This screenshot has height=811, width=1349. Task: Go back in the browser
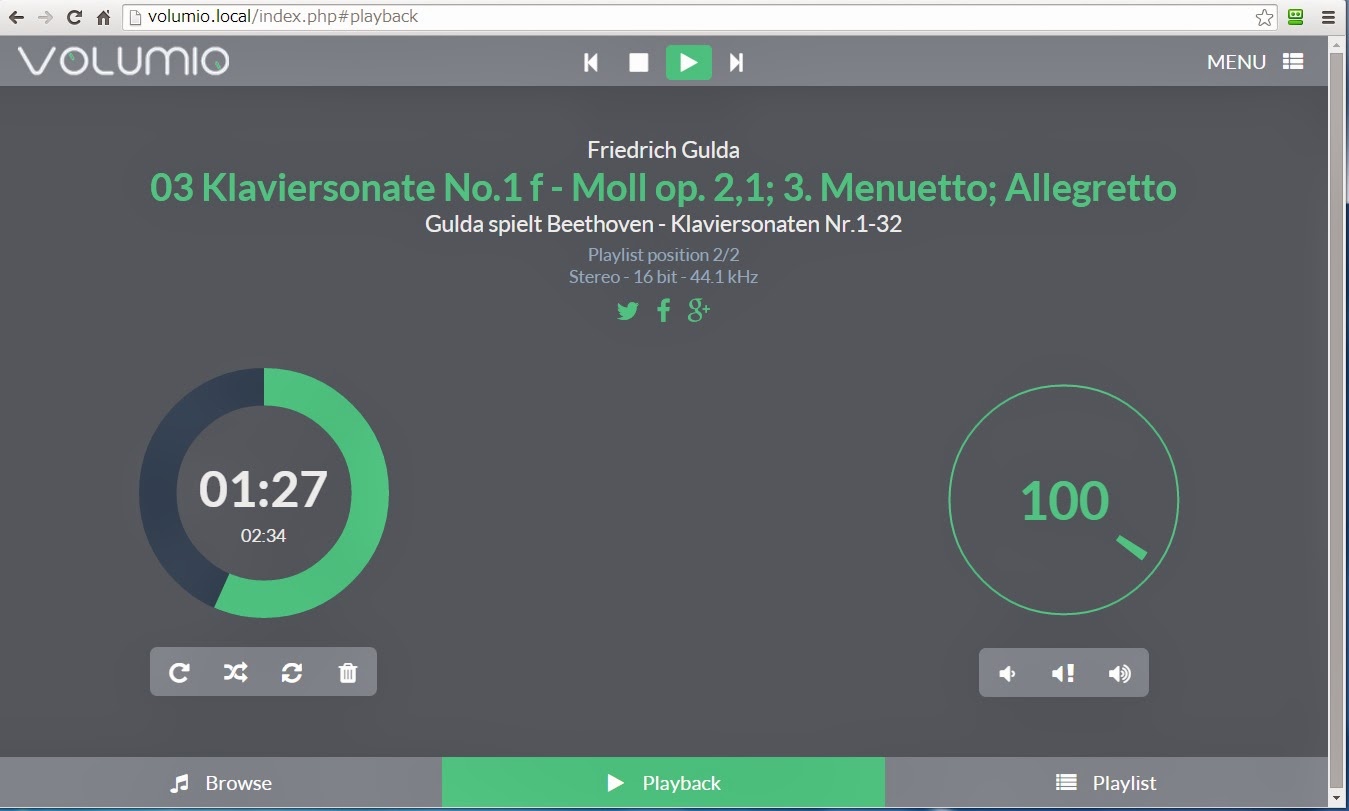pyautogui.click(x=16, y=17)
